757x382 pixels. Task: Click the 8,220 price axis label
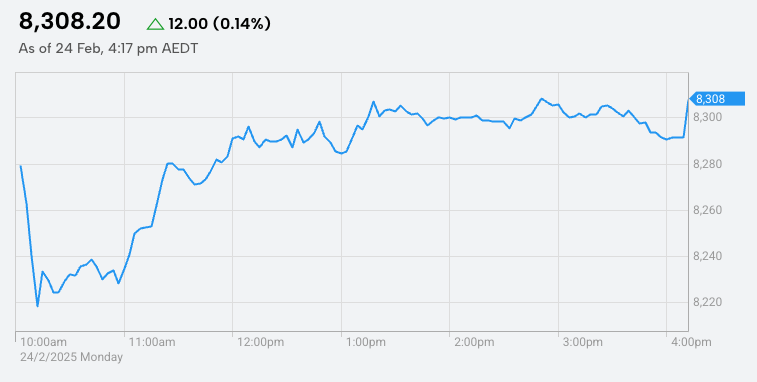click(707, 302)
